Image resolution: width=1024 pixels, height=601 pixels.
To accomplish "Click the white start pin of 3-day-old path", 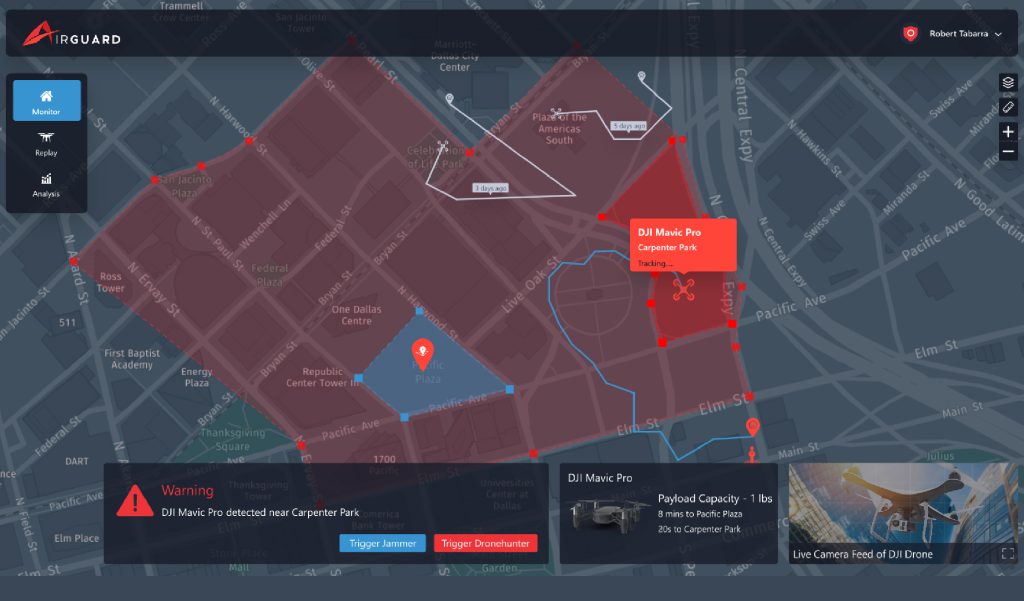I will coord(449,99).
